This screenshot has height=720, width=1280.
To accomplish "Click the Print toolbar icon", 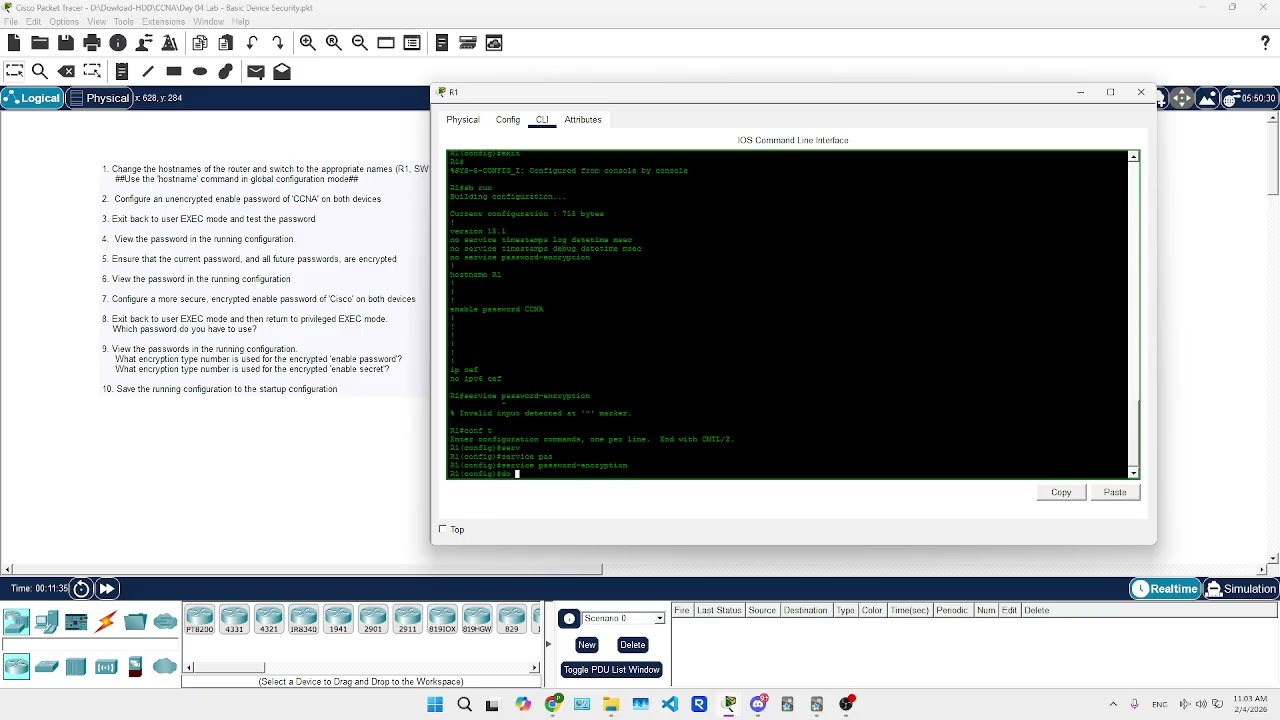I will [x=92, y=43].
